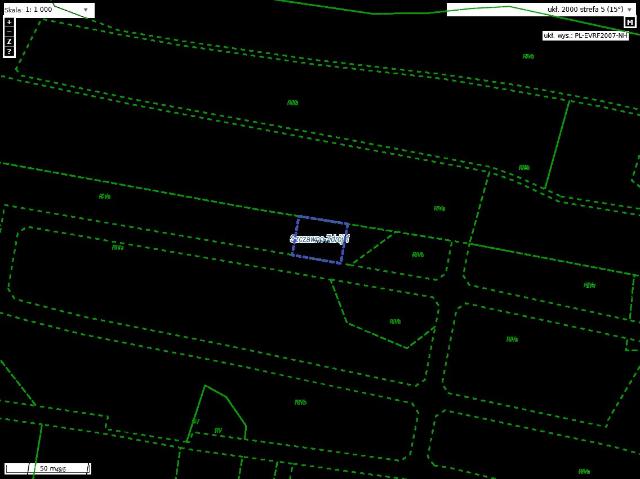640x479 pixels.
Task: Select the blue highlighted parcel outline
Action: click(x=320, y=240)
